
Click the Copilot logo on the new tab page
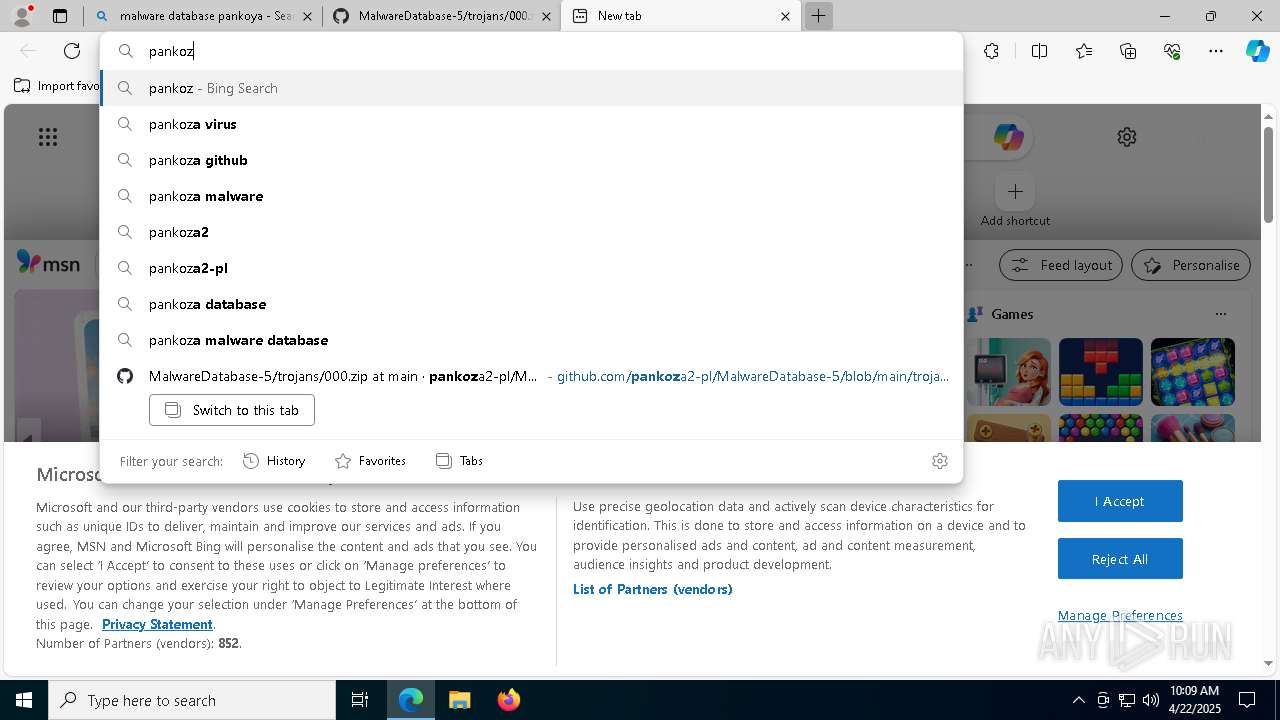tap(1008, 137)
